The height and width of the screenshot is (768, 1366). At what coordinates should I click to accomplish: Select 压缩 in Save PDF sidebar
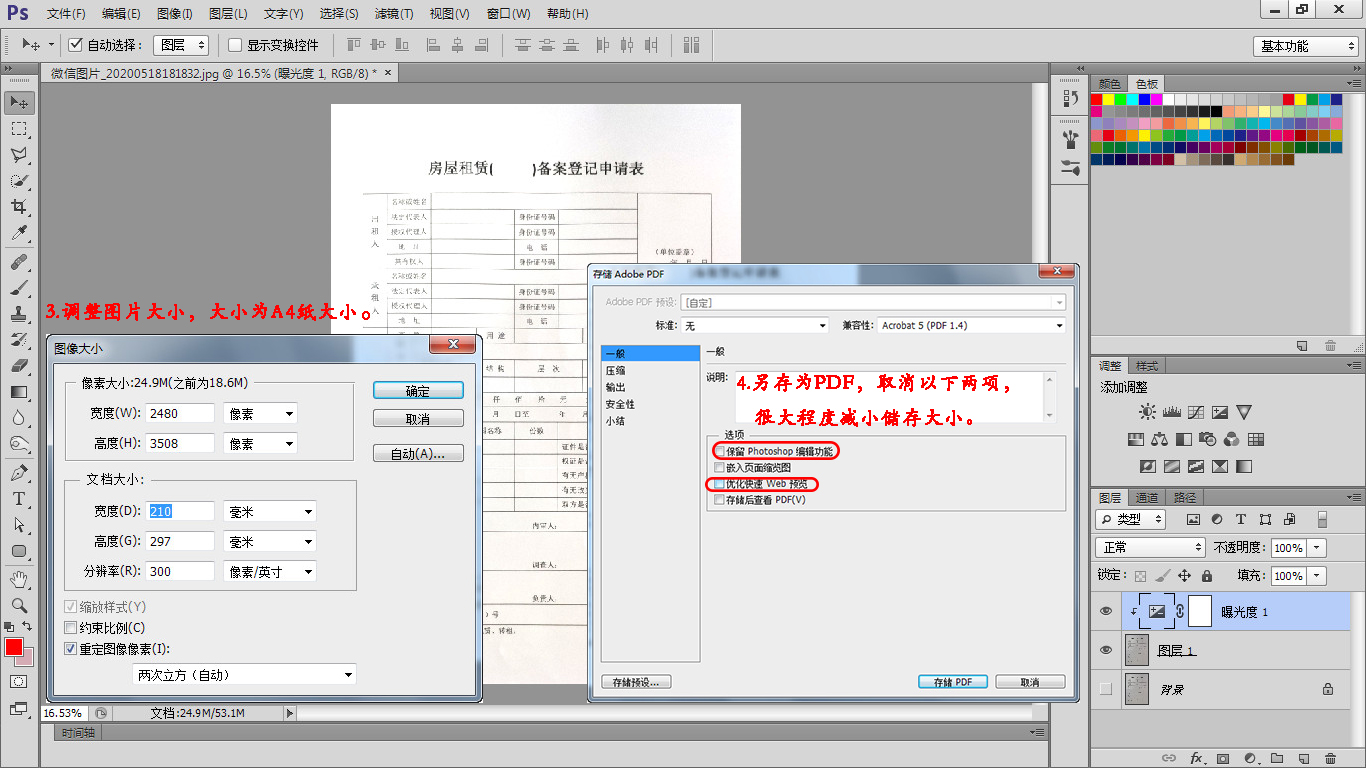(616, 370)
